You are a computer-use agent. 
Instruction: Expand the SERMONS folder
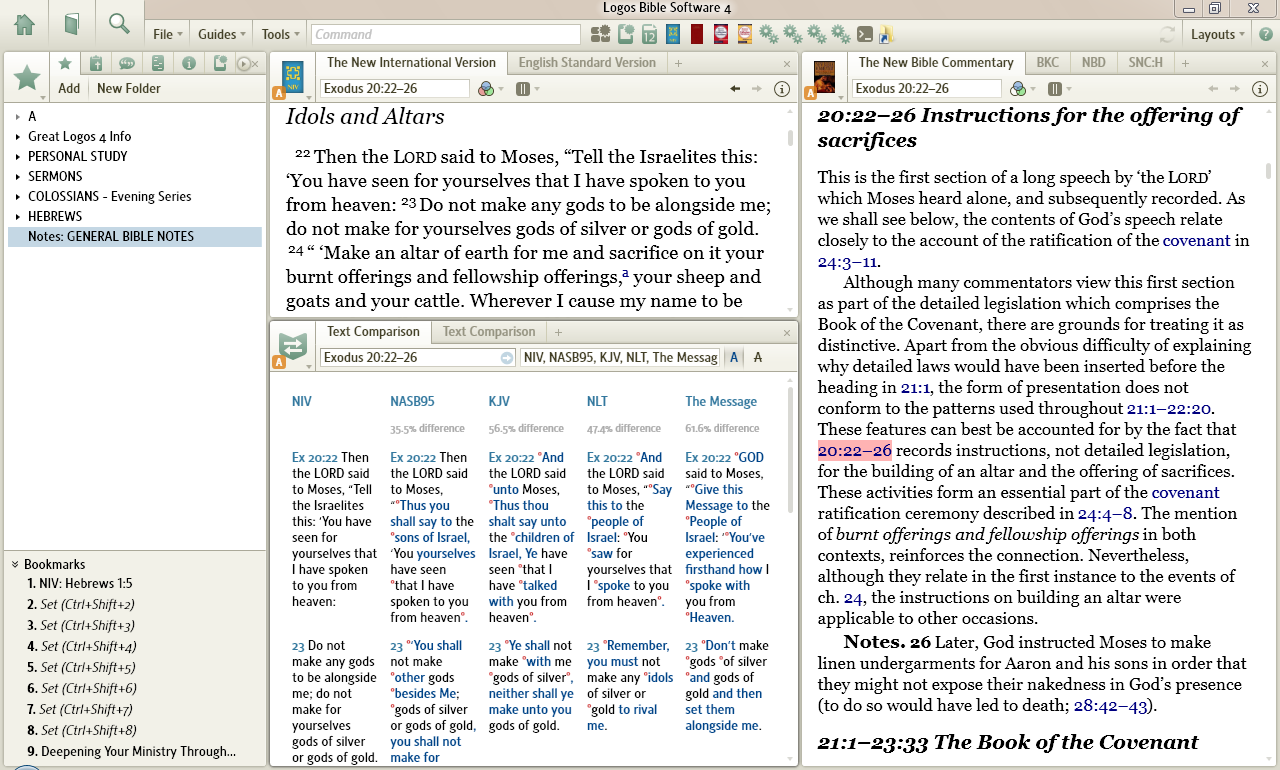pos(18,177)
